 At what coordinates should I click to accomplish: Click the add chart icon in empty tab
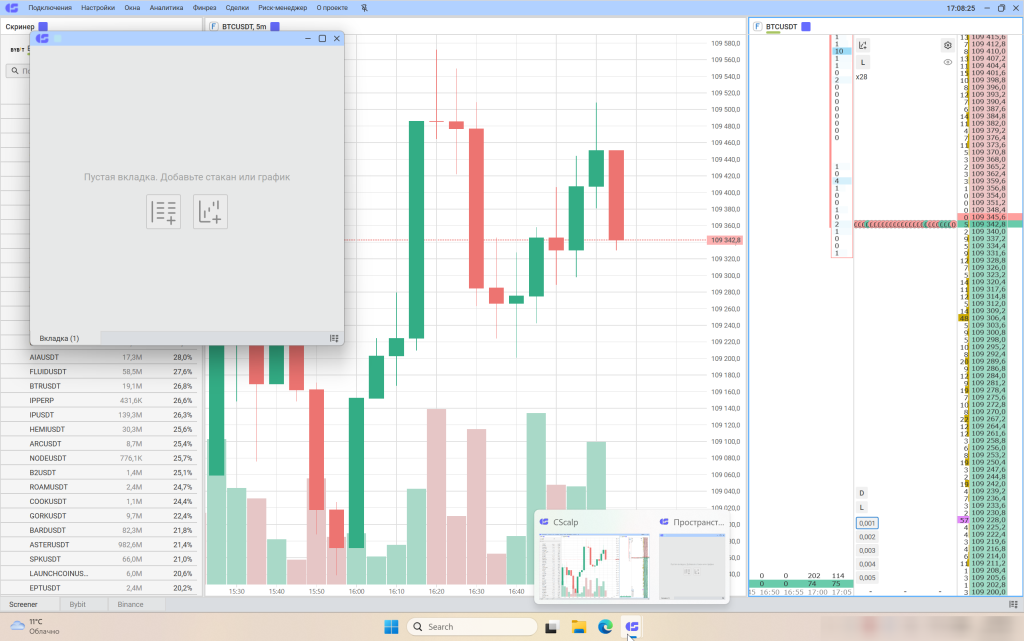(210, 211)
